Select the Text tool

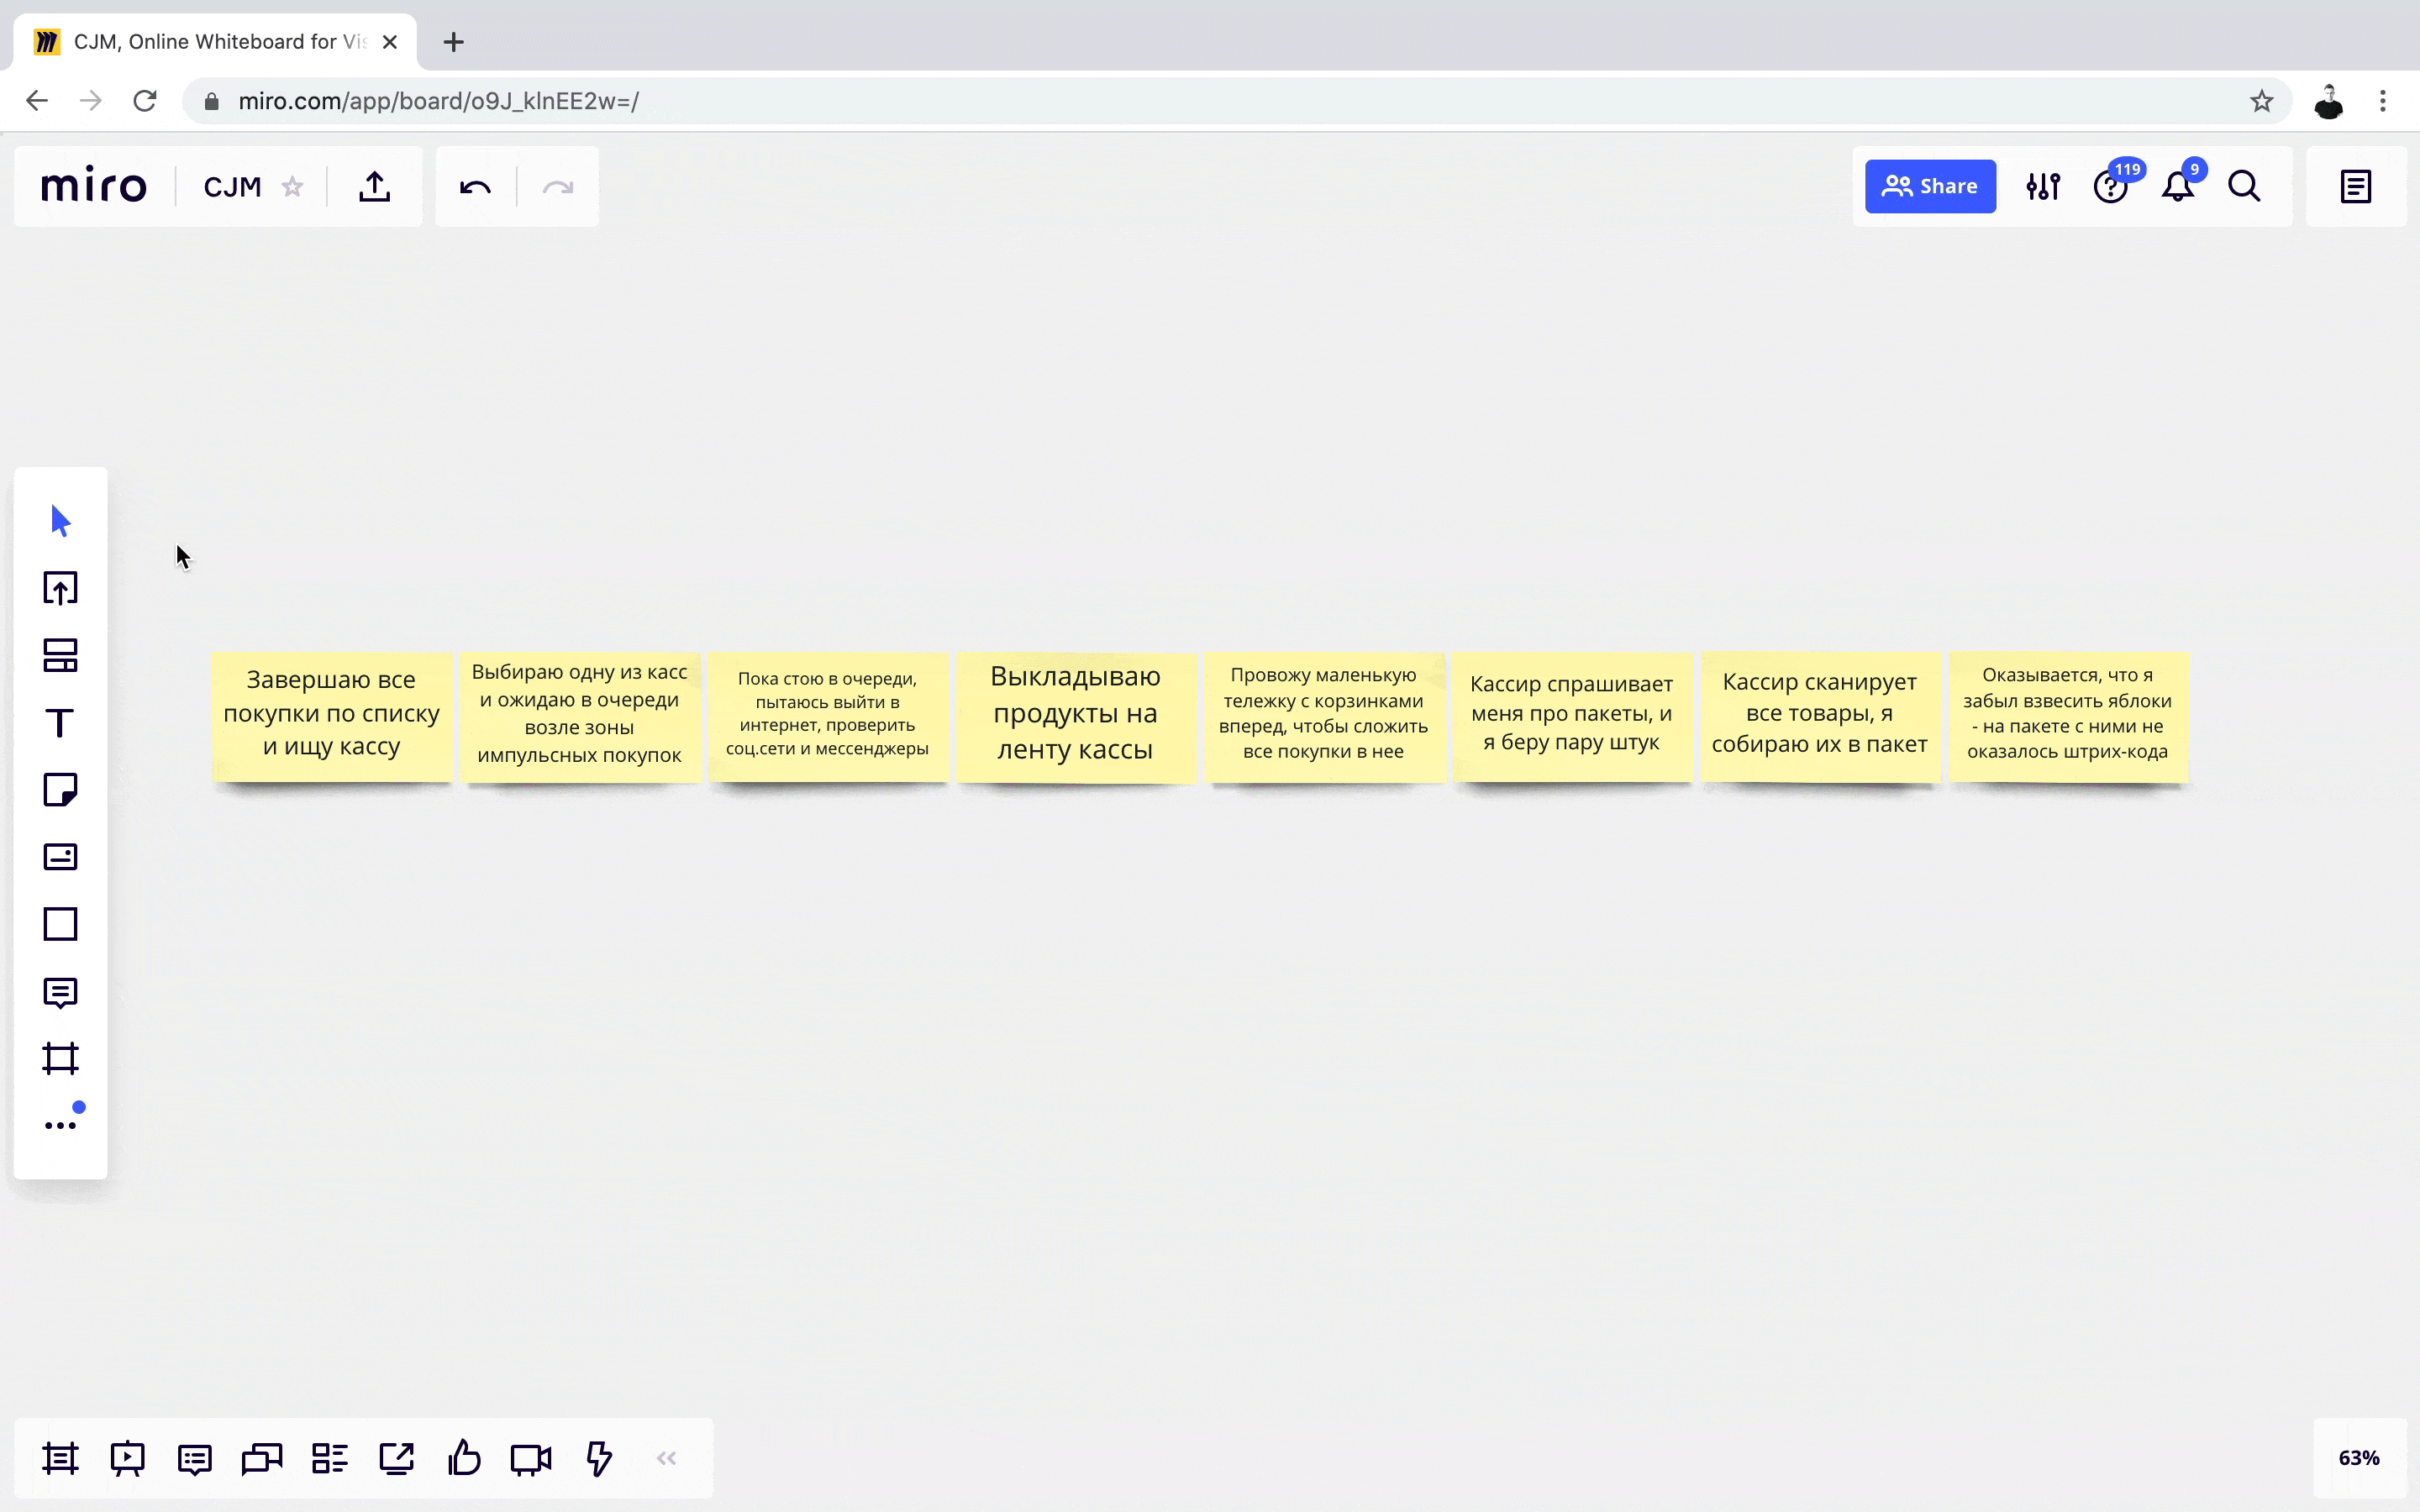point(60,723)
